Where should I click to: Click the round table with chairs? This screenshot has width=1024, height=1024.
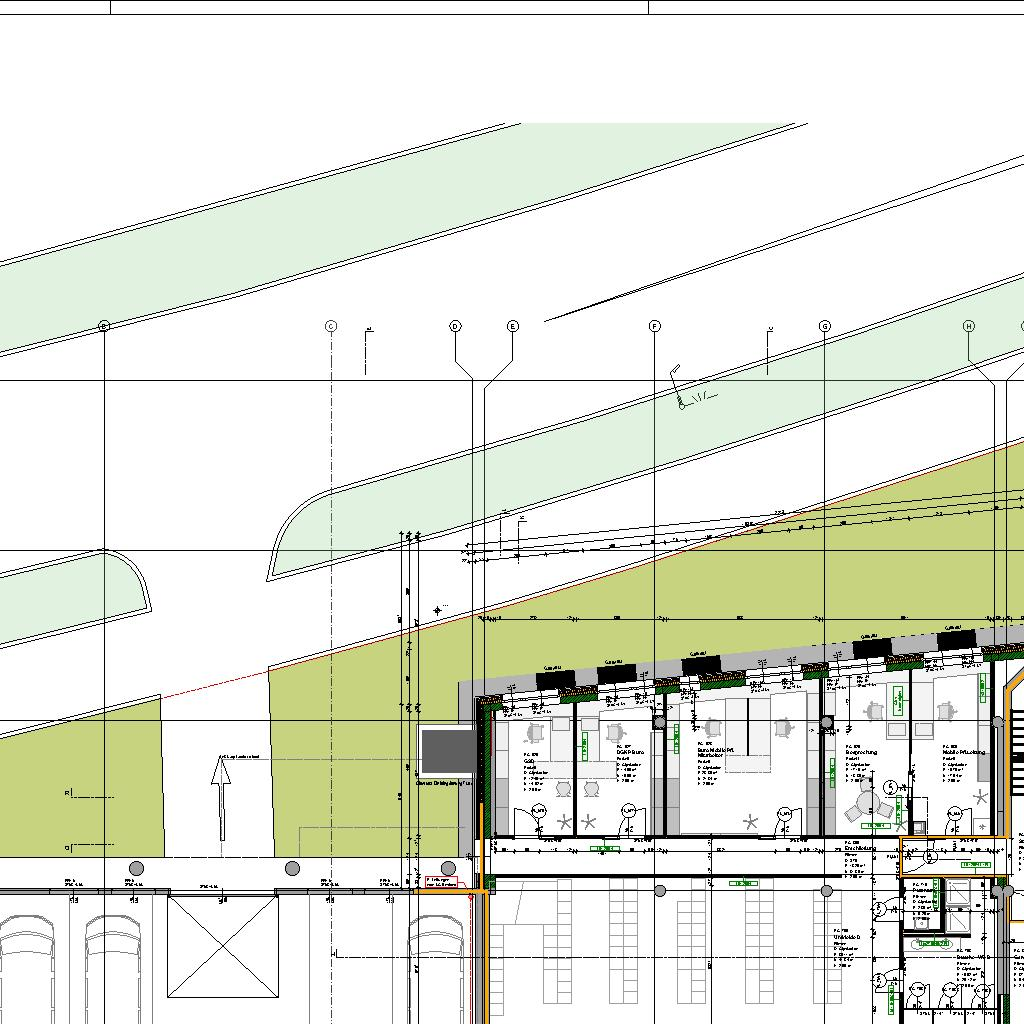pyautogui.click(x=868, y=802)
